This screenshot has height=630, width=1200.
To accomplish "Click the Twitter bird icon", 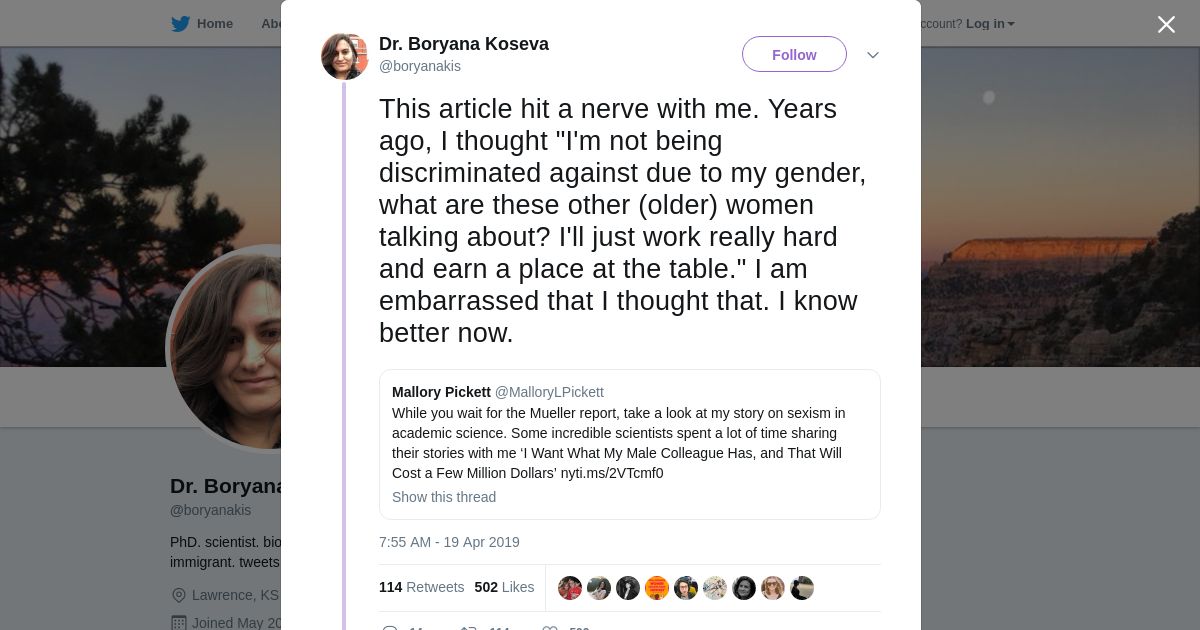I will 180,24.
